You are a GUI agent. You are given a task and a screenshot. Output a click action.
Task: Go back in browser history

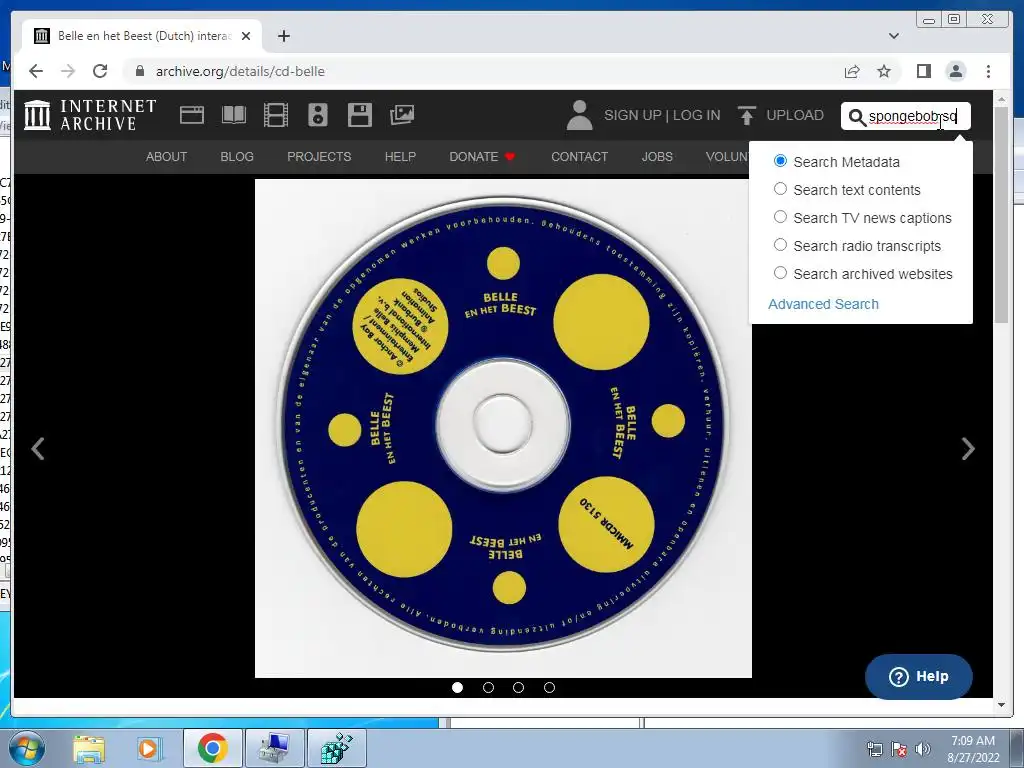click(36, 71)
